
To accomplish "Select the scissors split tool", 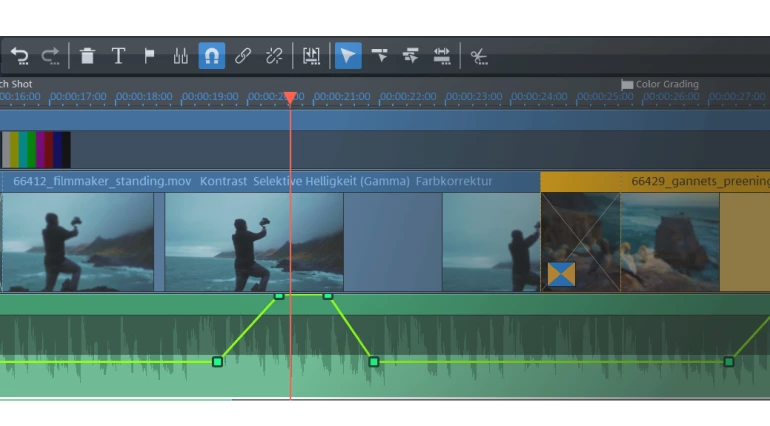I will click(479, 56).
